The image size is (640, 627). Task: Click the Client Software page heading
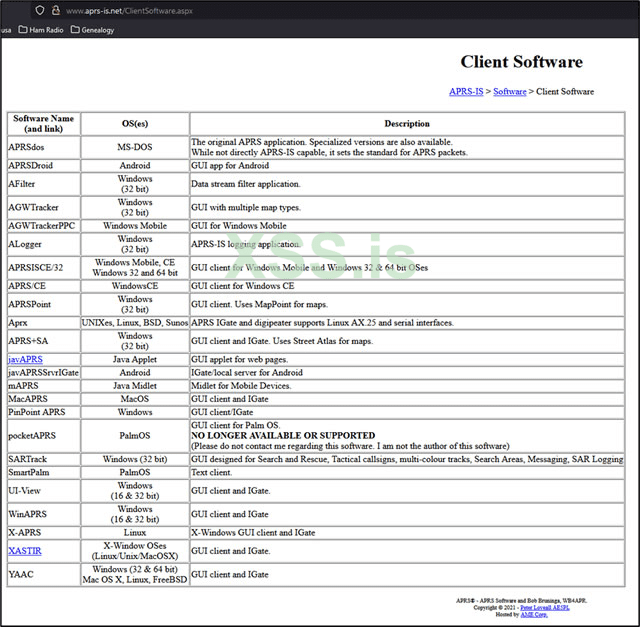[x=521, y=62]
